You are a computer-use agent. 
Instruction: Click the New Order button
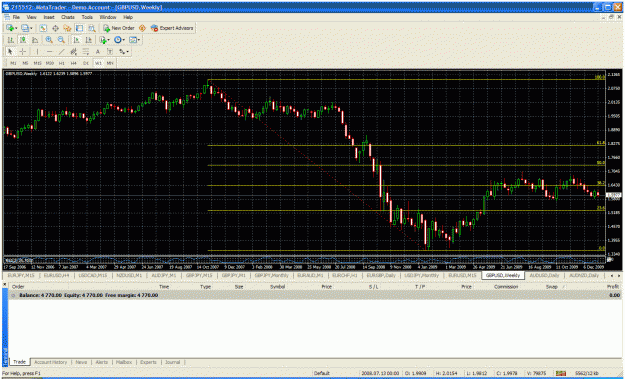pos(119,28)
